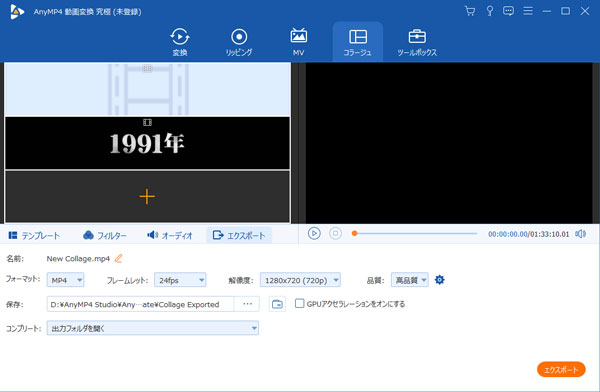Image resolution: width=600 pixels, height=392 pixels.
Task: Open the 解像度 1280x720 dropdown
Action: click(x=300, y=280)
